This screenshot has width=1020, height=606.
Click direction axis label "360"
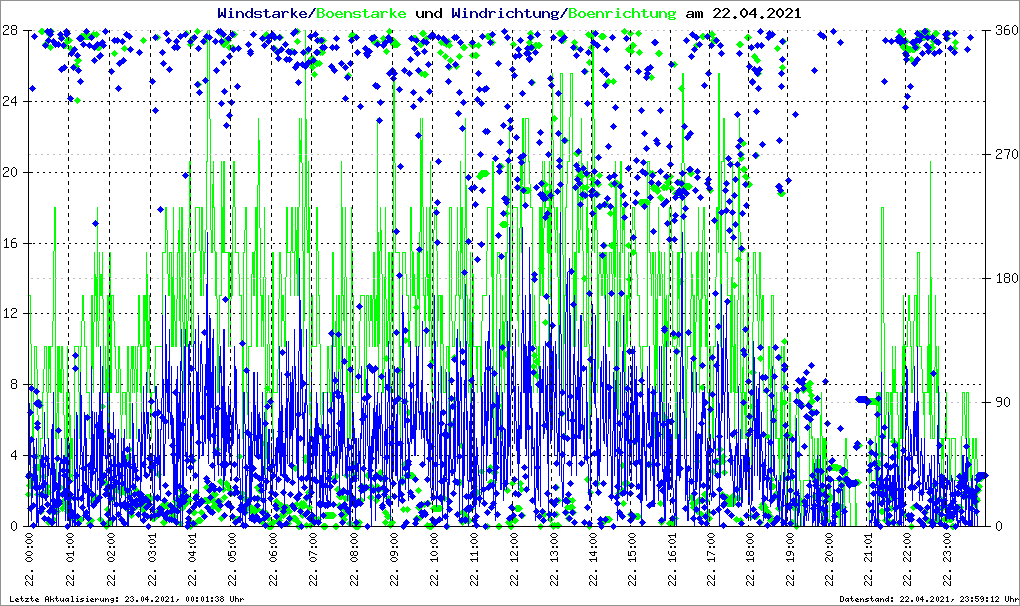[1006, 30]
